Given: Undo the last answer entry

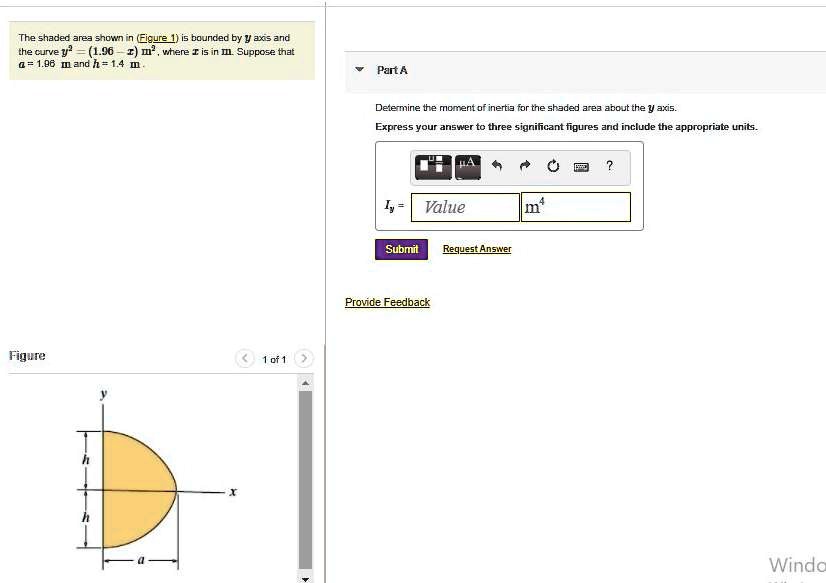Looking at the screenshot, I should (x=496, y=166).
